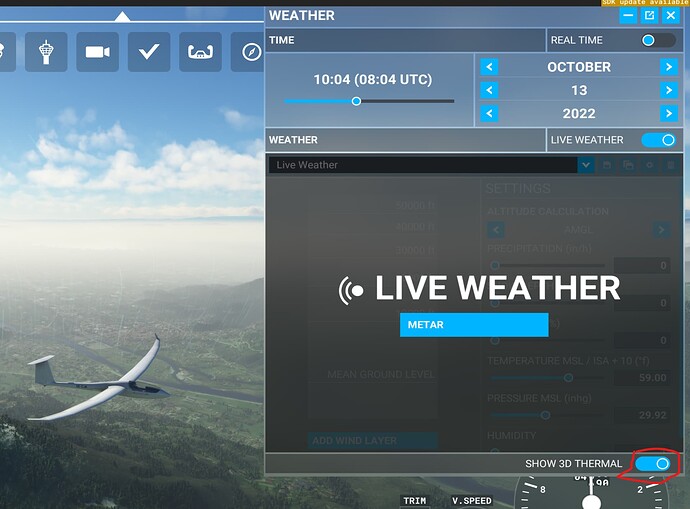Click the copy preset icon
This screenshot has width=690, height=509.
pos(628,165)
